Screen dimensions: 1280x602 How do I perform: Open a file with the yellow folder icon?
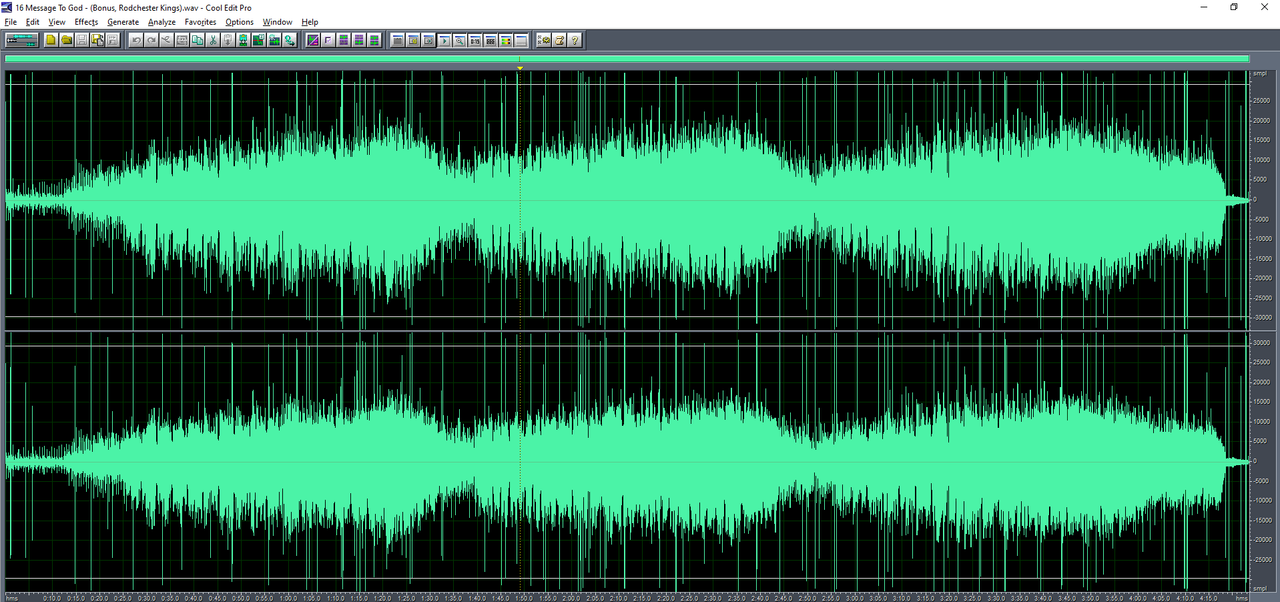[66, 40]
